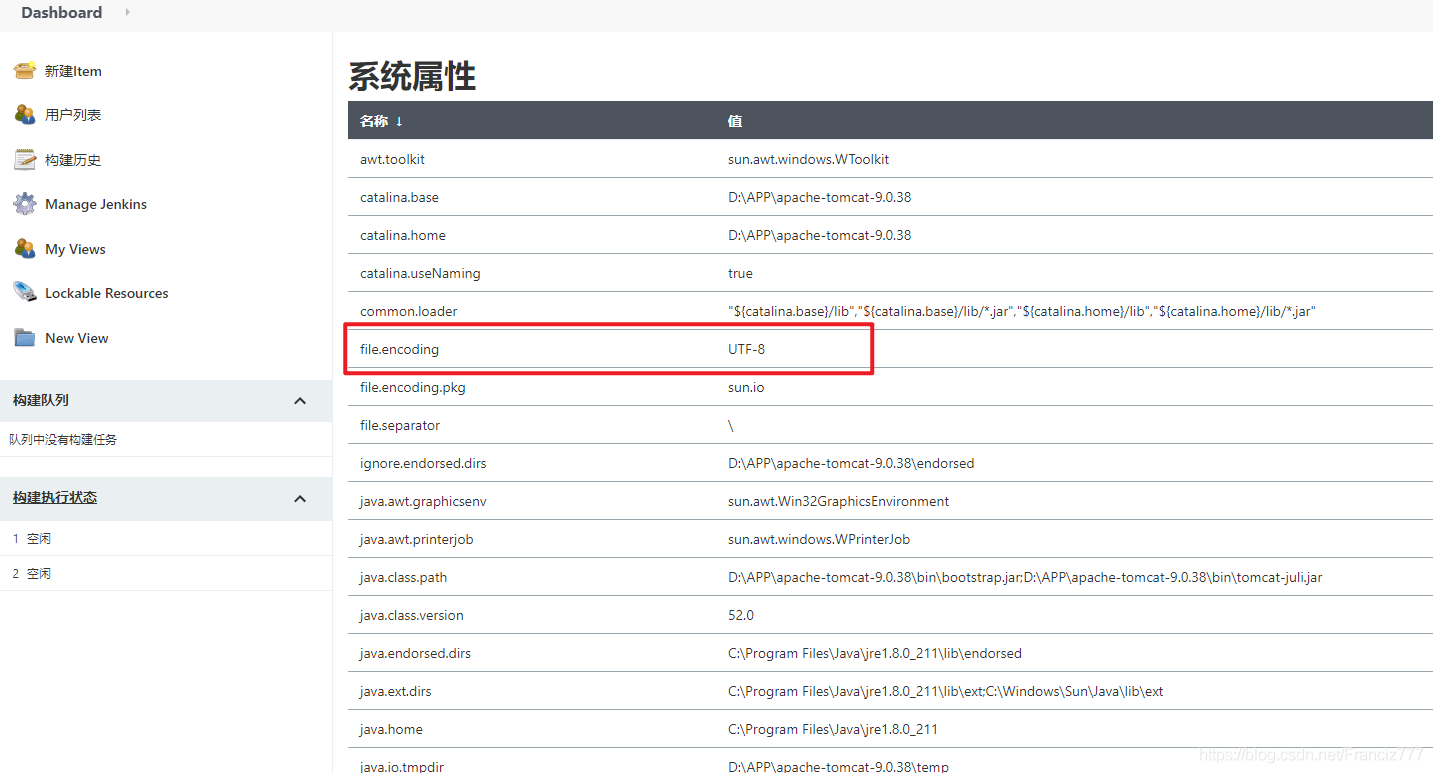Click the New View folder icon

pyautogui.click(x=24, y=338)
